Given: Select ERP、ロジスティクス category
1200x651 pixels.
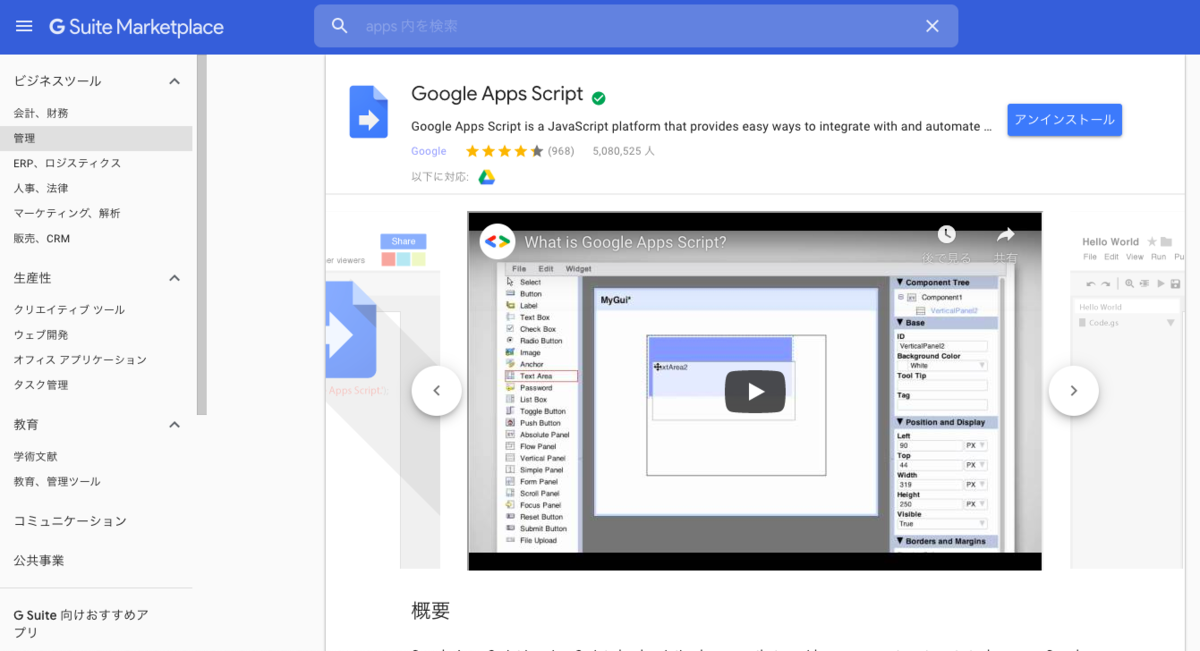Looking at the screenshot, I should [67, 163].
